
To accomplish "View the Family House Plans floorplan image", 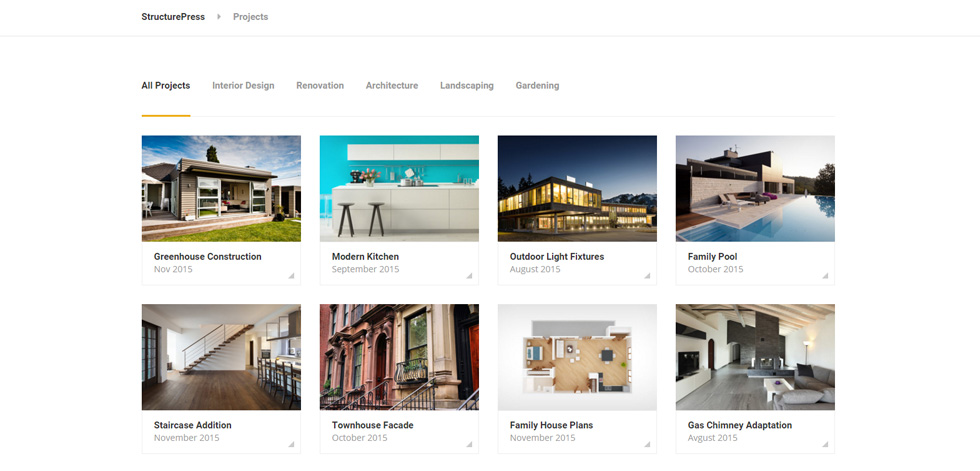I will coord(578,357).
